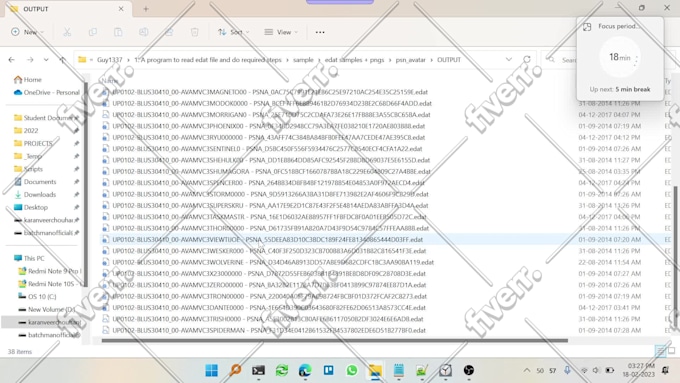Close the OUTPUT tab

click(x=121, y=9)
